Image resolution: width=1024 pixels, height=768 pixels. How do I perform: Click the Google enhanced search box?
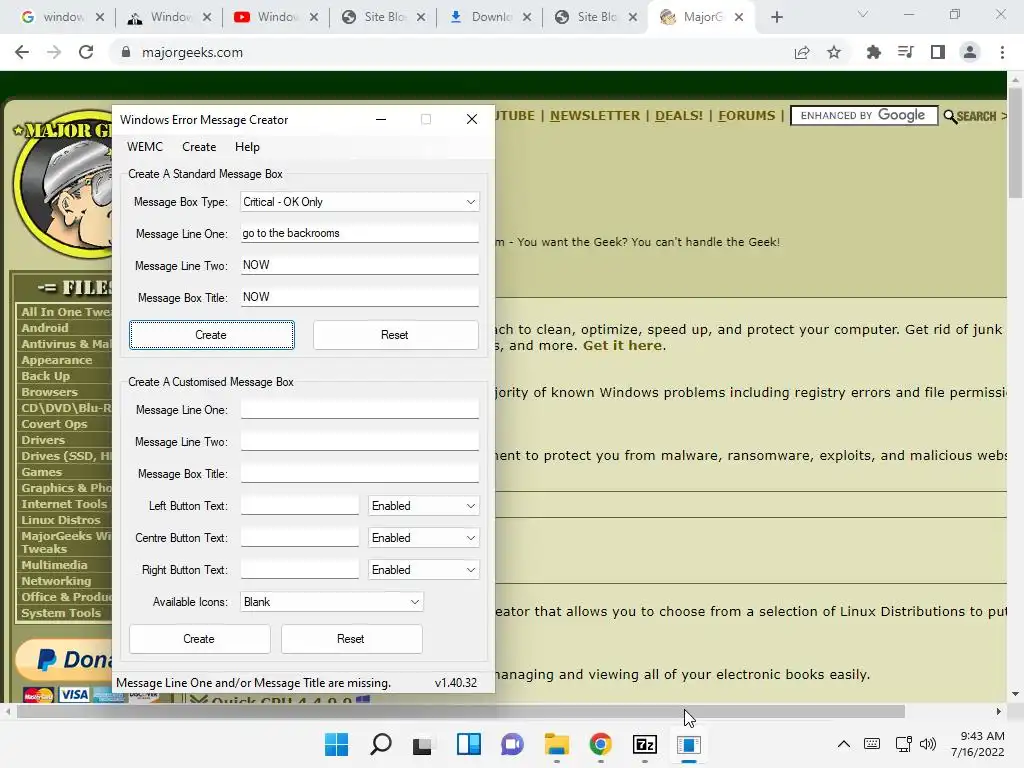coord(864,116)
